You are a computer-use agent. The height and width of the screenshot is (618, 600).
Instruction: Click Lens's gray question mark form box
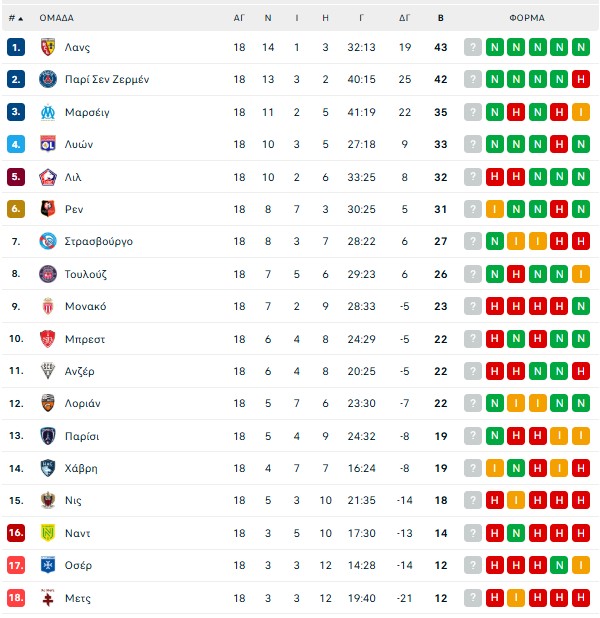(473, 47)
